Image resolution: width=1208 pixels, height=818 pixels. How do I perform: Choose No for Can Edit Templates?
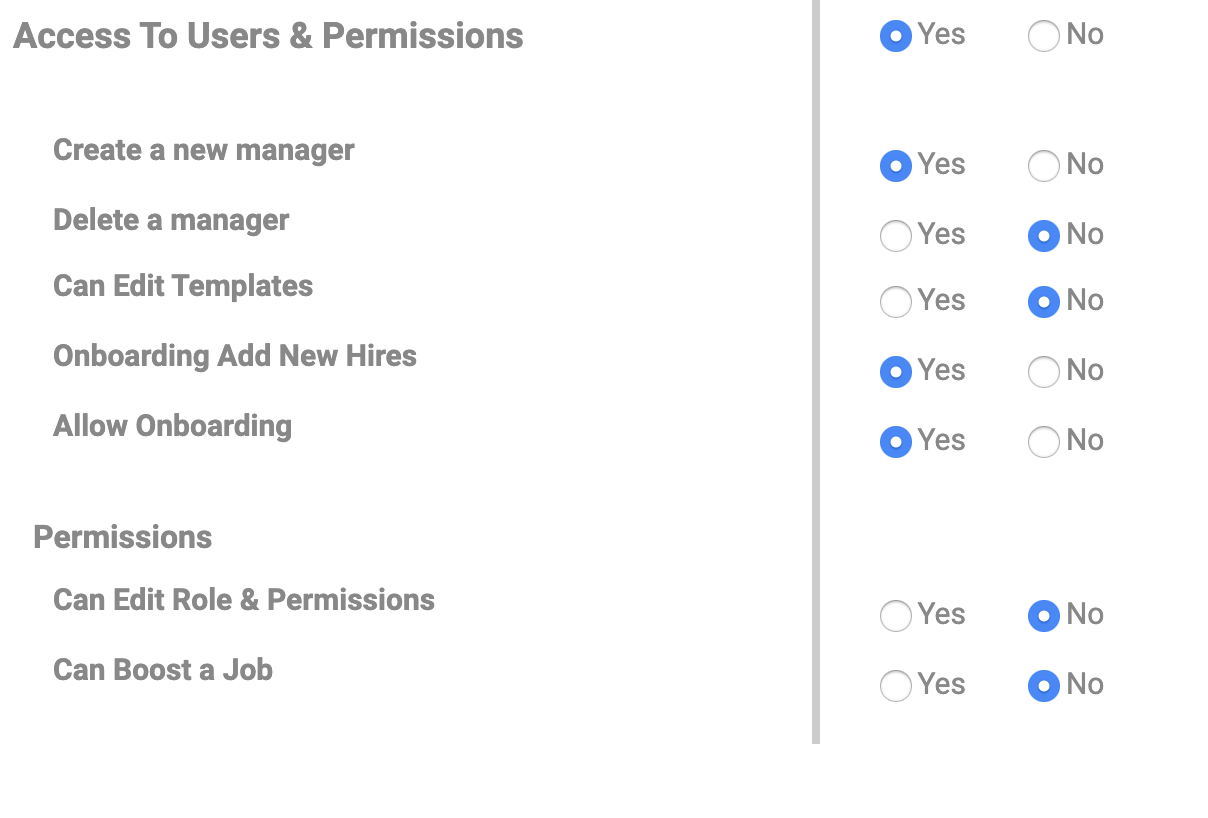point(1044,302)
